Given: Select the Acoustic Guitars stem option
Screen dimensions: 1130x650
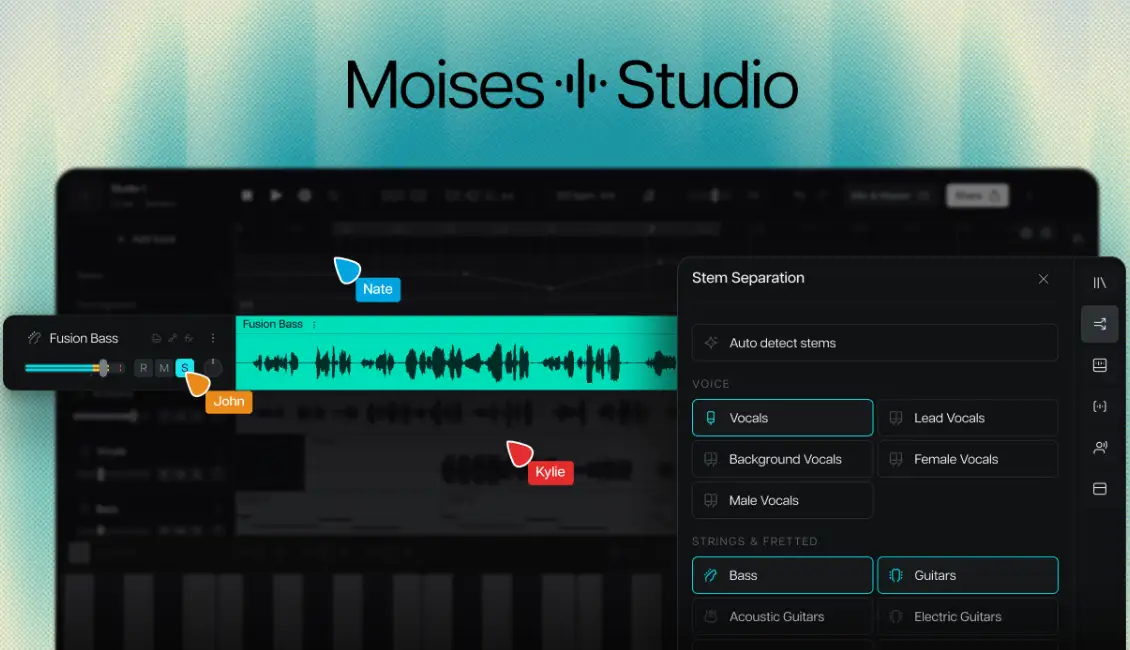Looking at the screenshot, I should pyautogui.click(x=782, y=617).
